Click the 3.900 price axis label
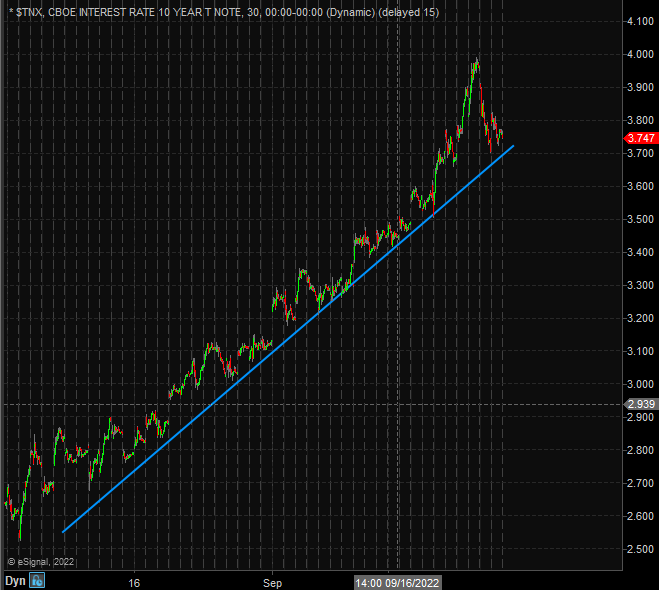 (641, 87)
